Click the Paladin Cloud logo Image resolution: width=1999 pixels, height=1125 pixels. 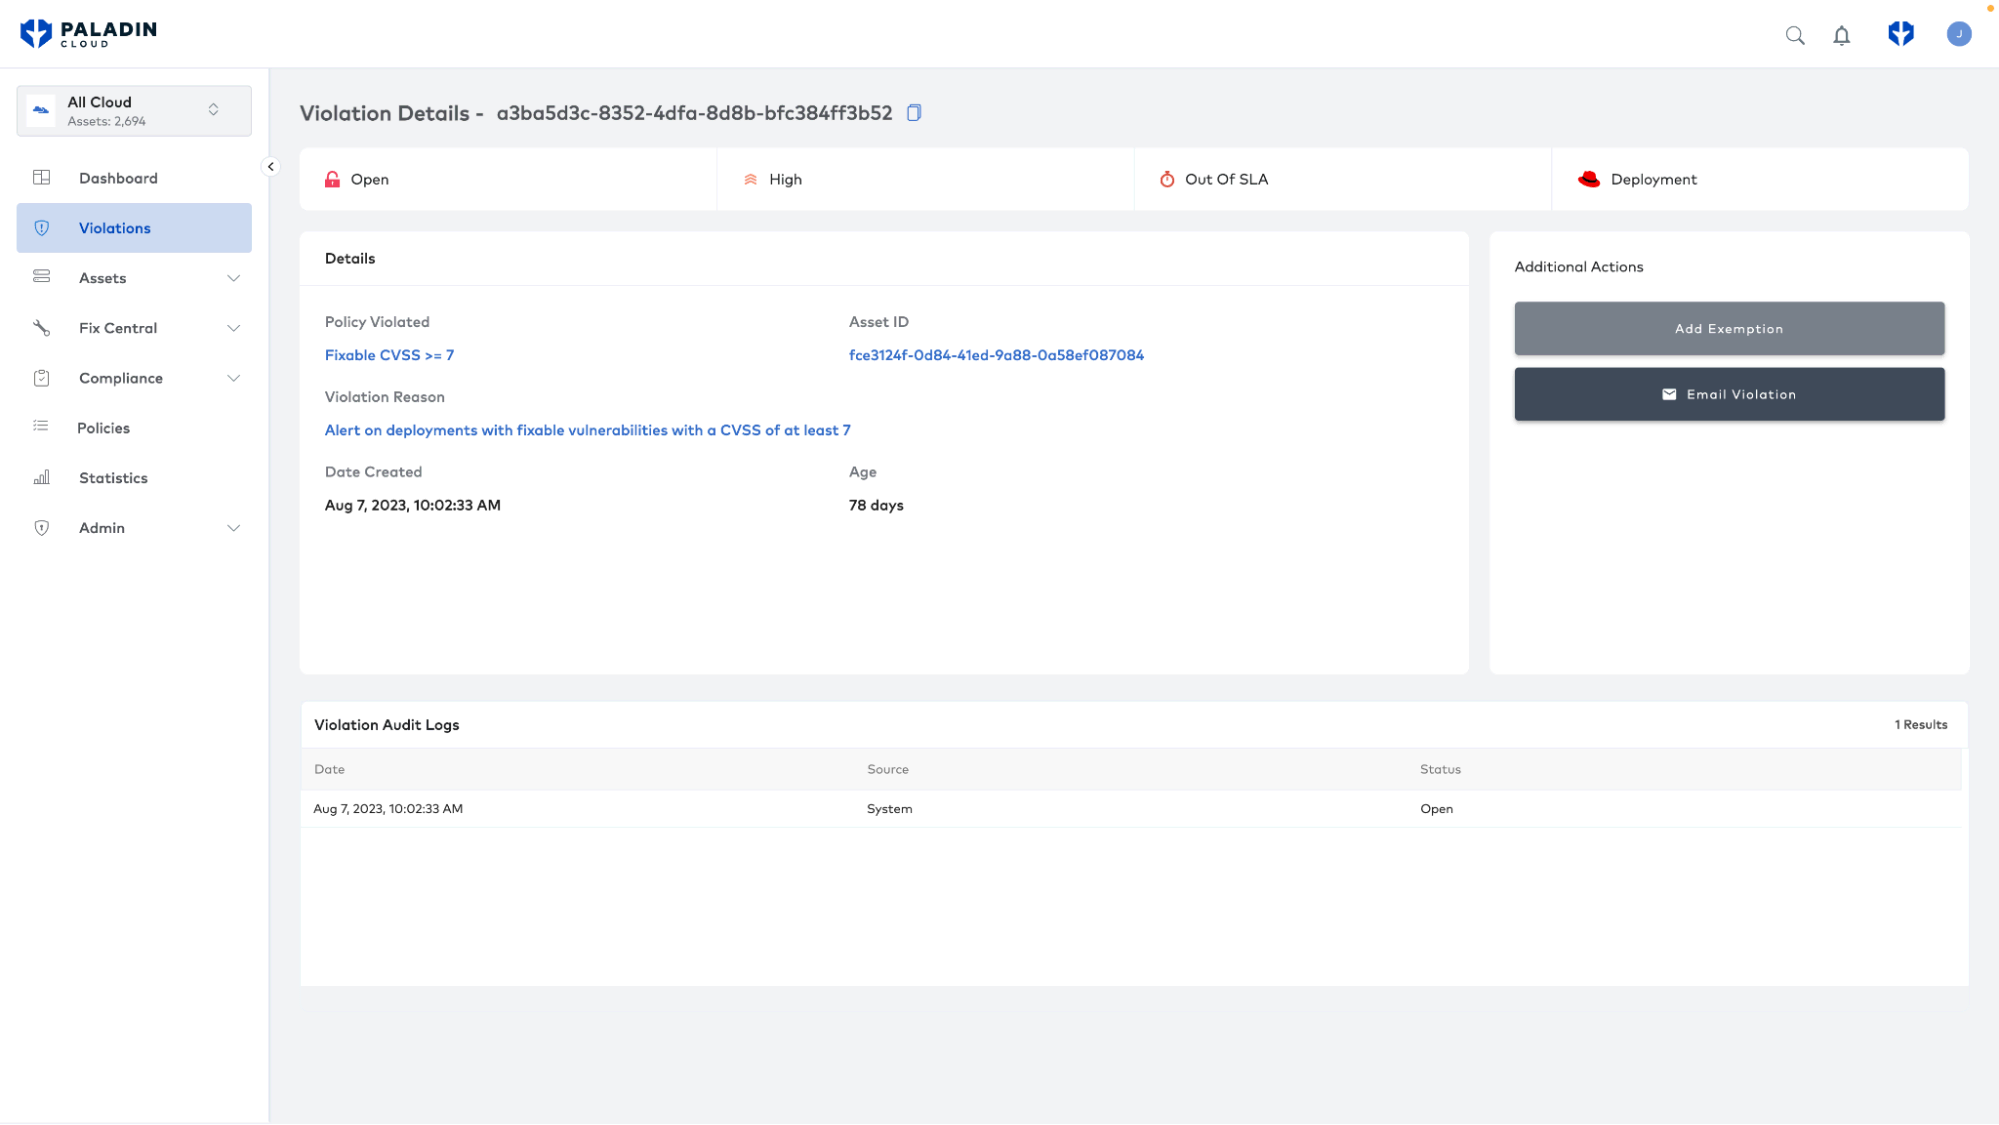click(89, 34)
